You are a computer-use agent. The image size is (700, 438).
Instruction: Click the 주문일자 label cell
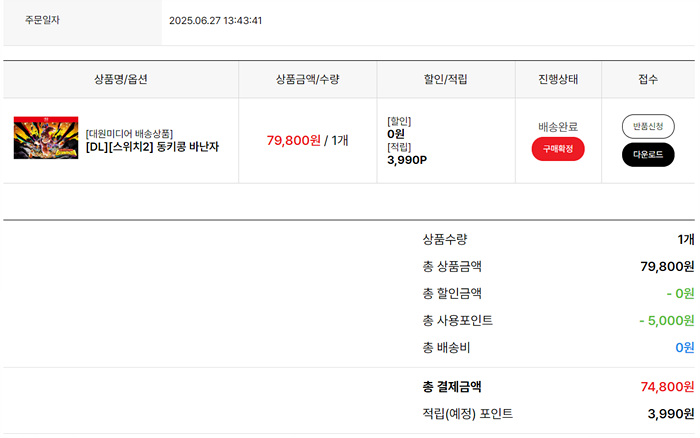pos(83,22)
